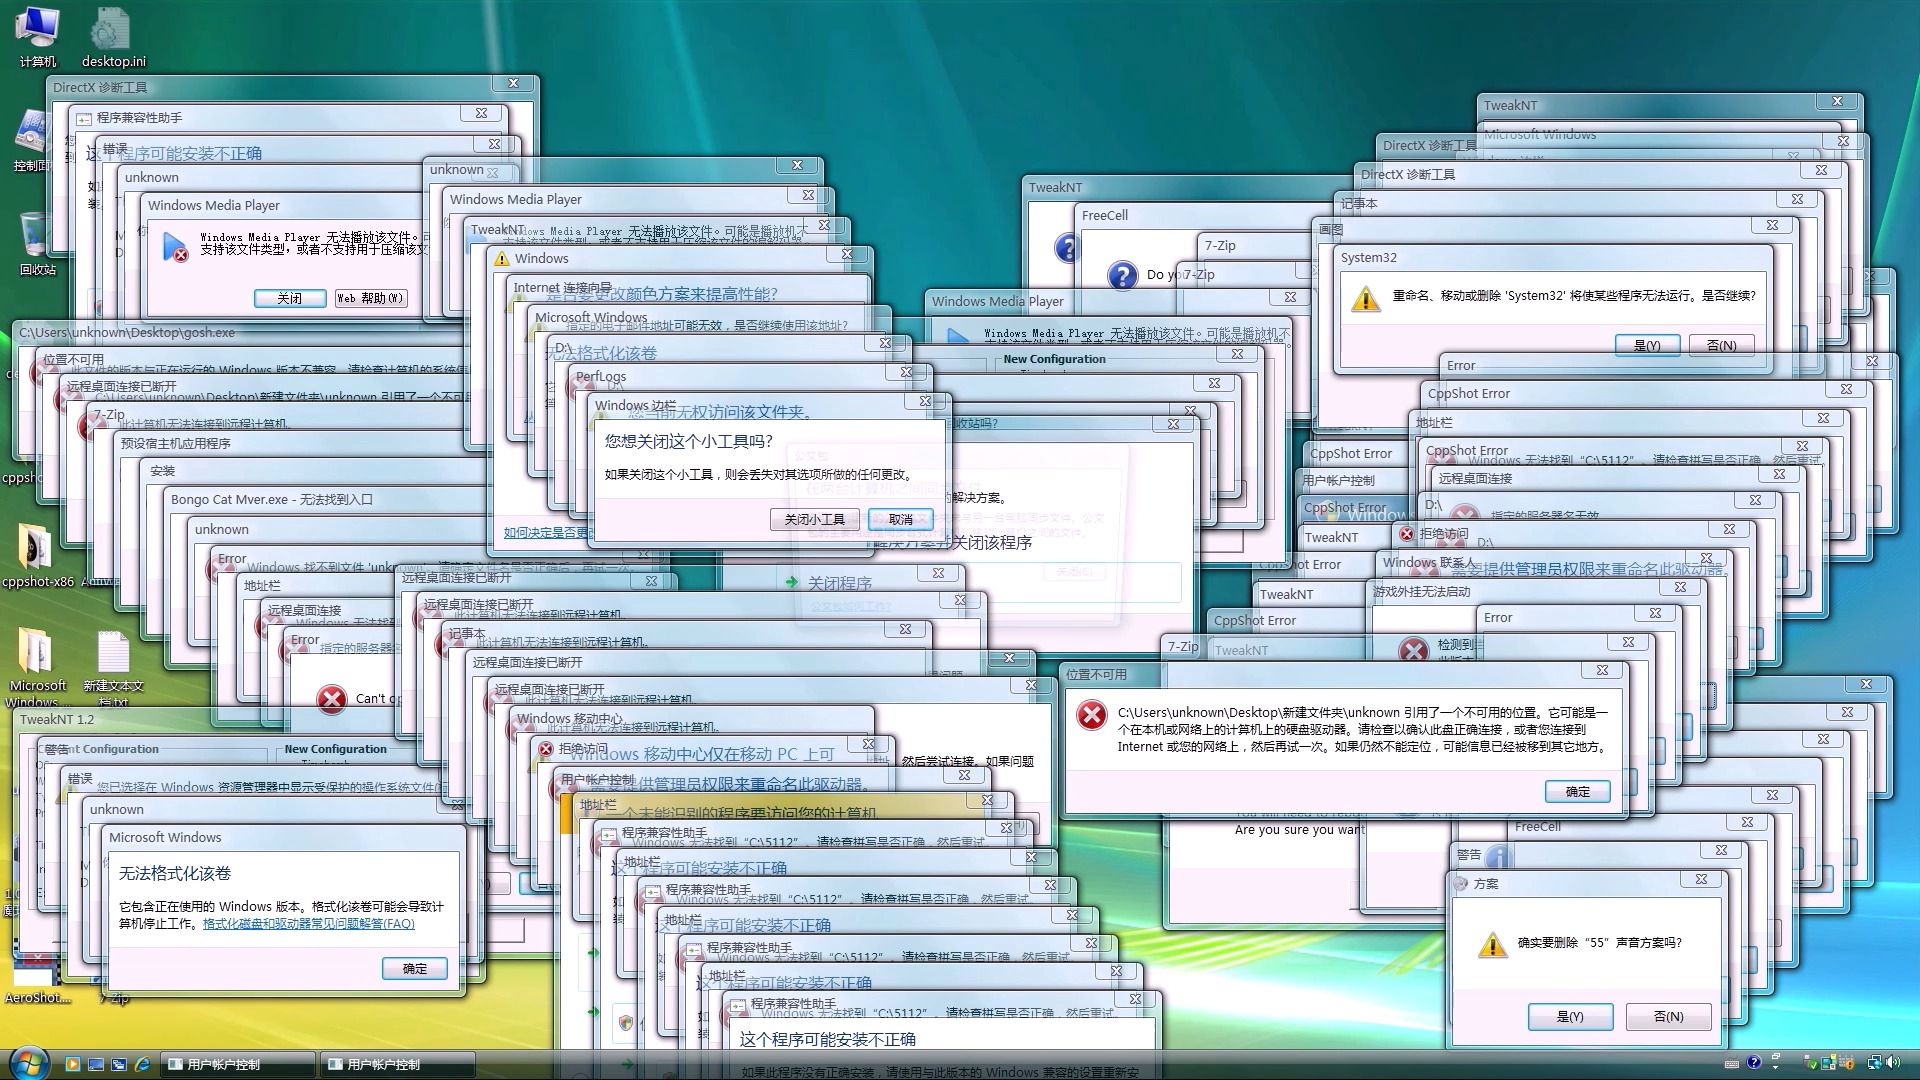Click the Web 帮助(W) button

pyautogui.click(x=370, y=298)
